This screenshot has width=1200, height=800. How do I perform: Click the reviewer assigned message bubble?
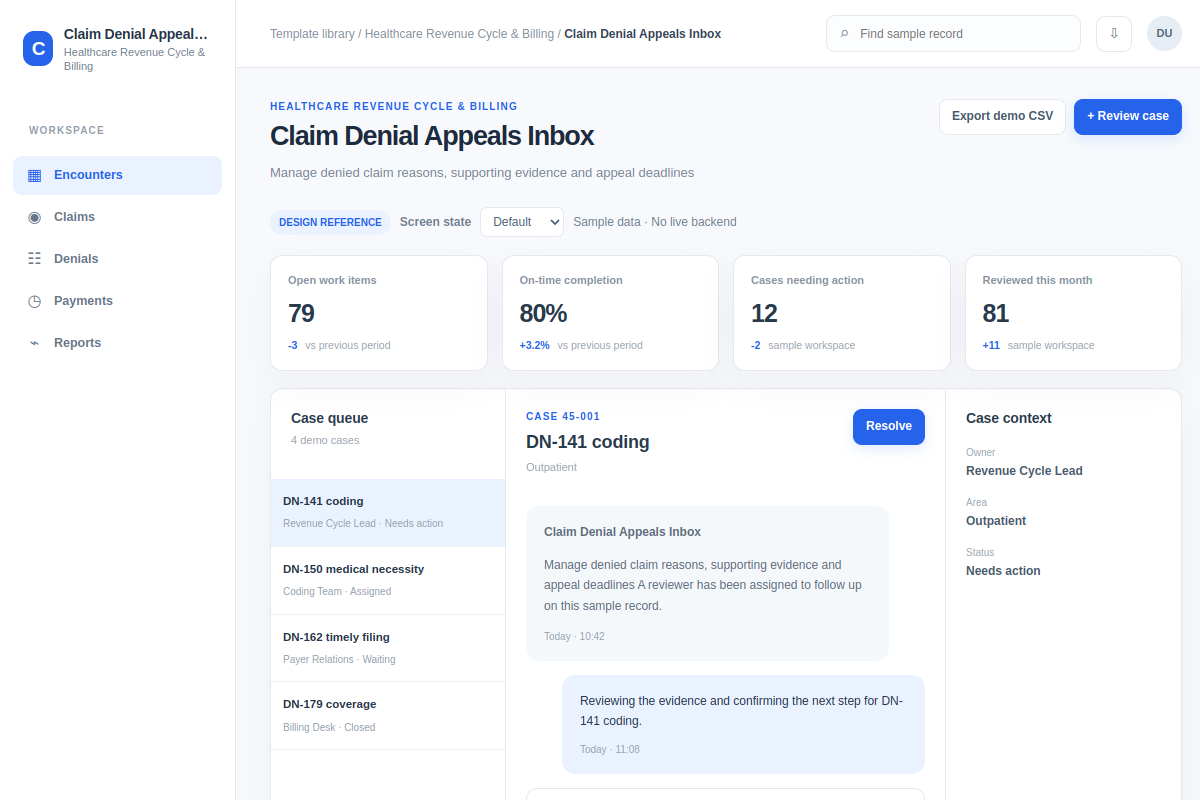click(x=707, y=583)
